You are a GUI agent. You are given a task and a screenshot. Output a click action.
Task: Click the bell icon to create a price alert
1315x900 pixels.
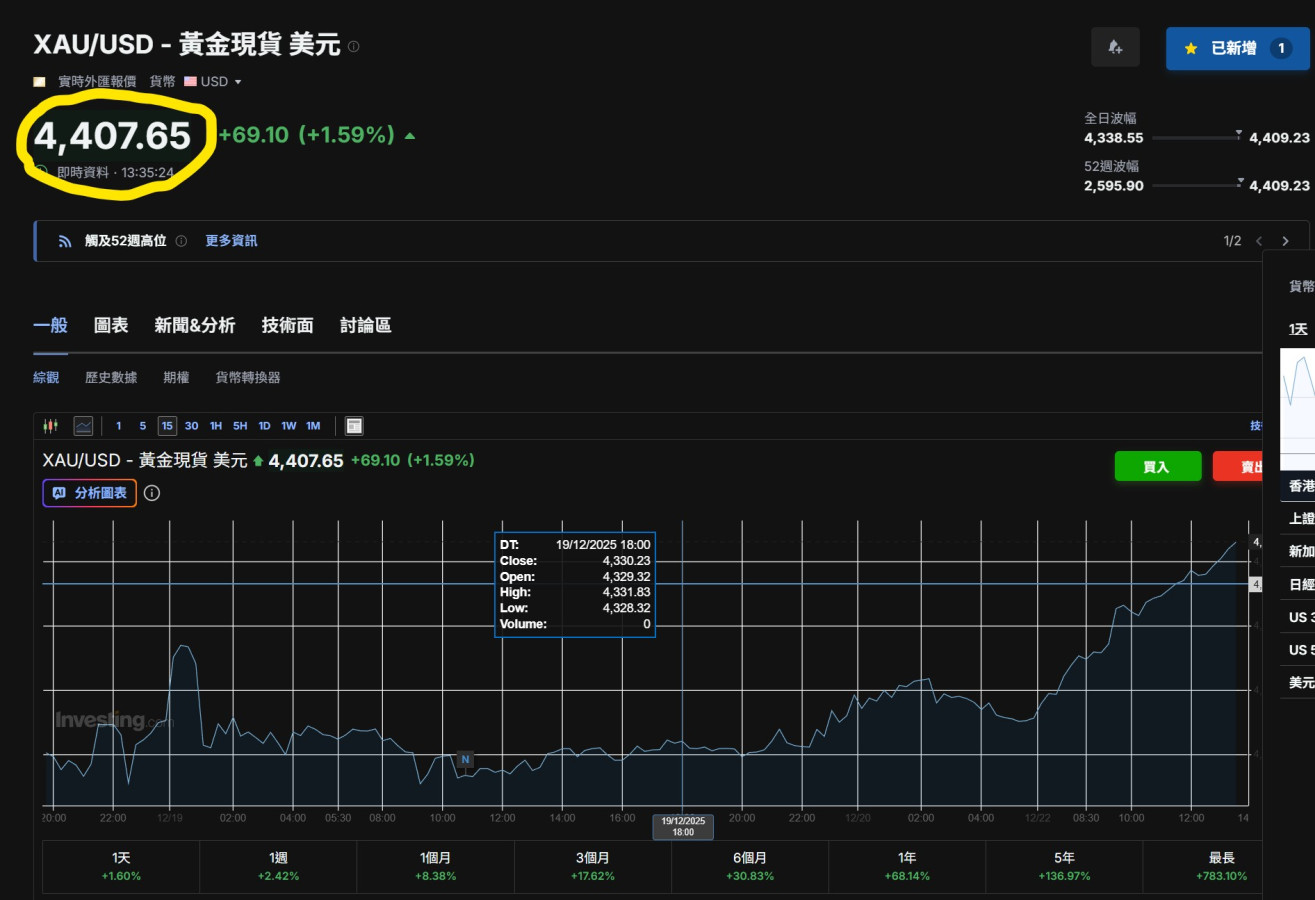point(1115,47)
